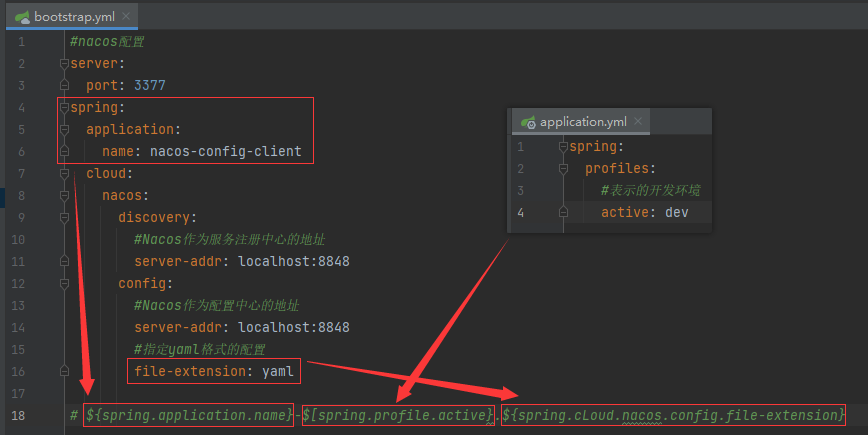Click the Spring icon on application.yml tab

pos(528,122)
